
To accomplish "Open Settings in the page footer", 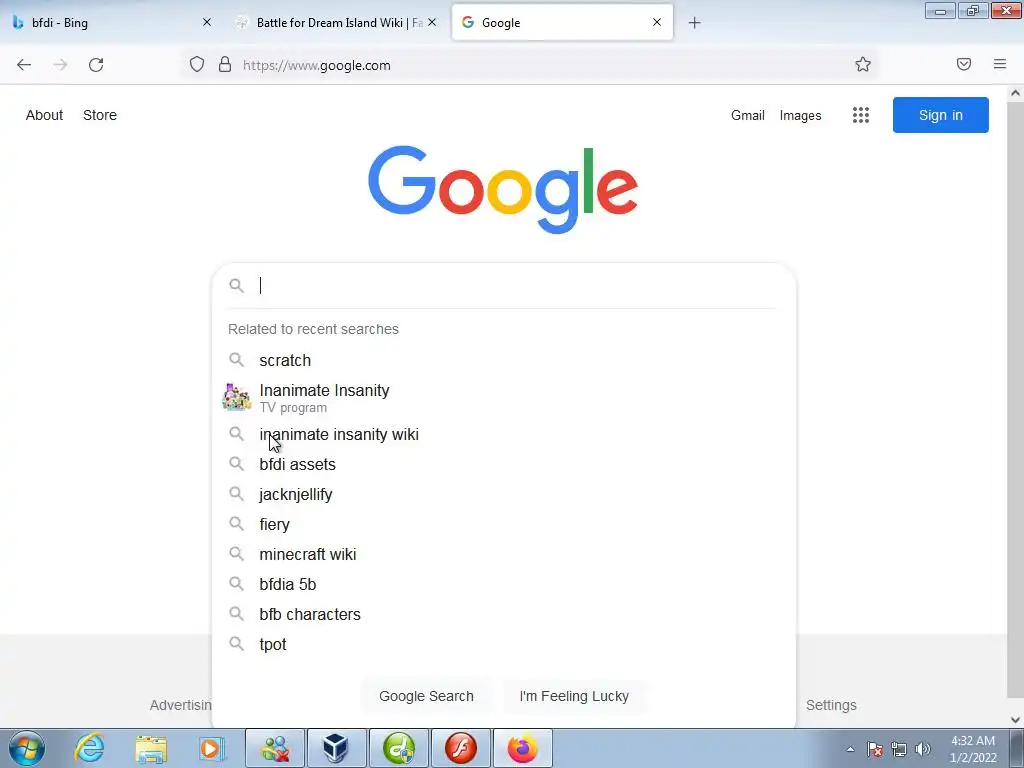I will click(x=831, y=705).
